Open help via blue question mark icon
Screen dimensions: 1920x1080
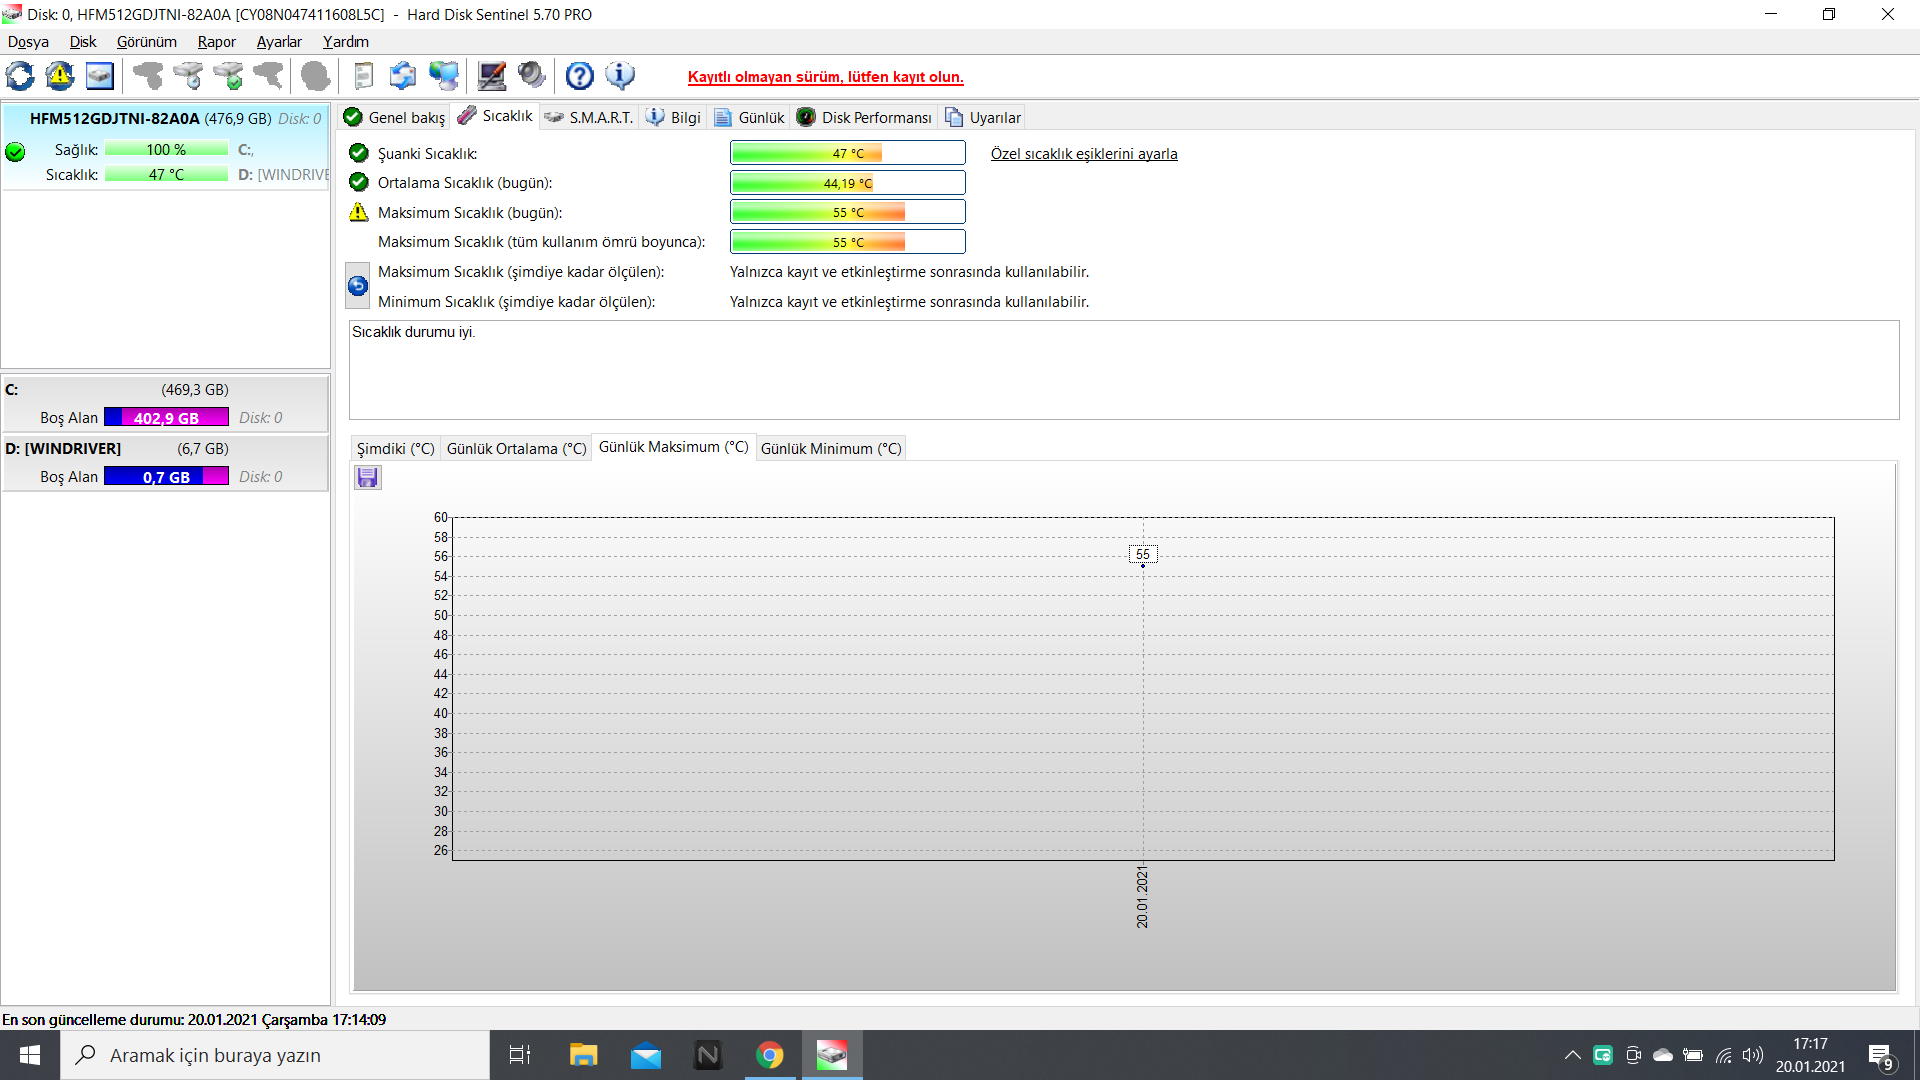[580, 76]
